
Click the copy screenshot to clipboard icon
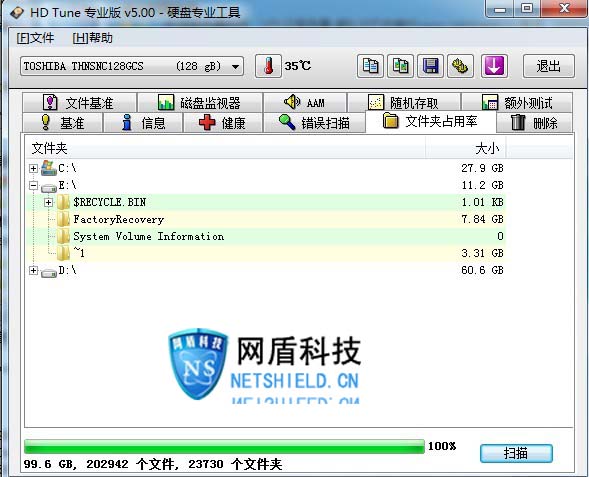(400, 66)
